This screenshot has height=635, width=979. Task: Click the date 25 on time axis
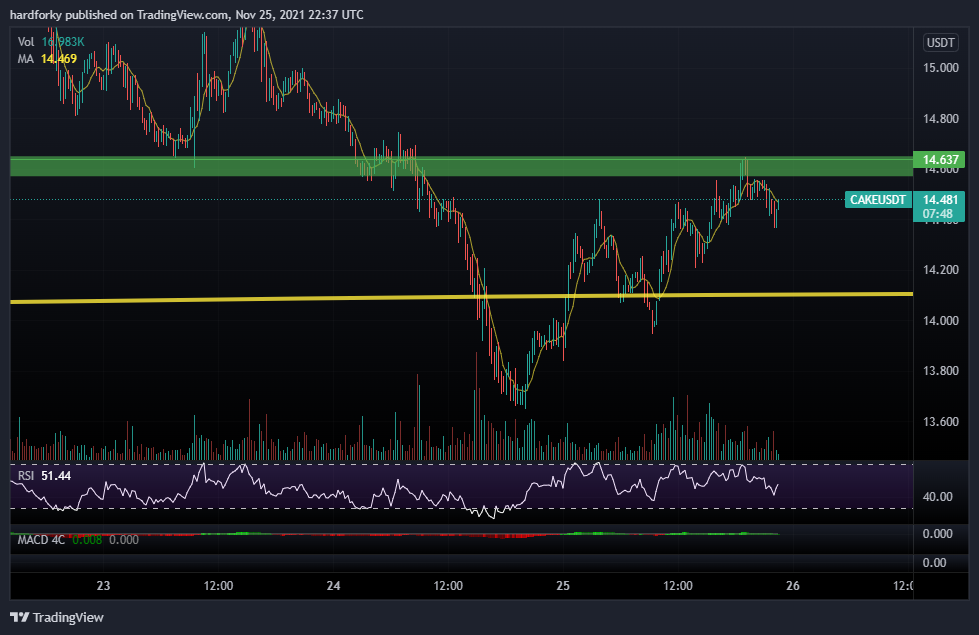pyautogui.click(x=563, y=586)
